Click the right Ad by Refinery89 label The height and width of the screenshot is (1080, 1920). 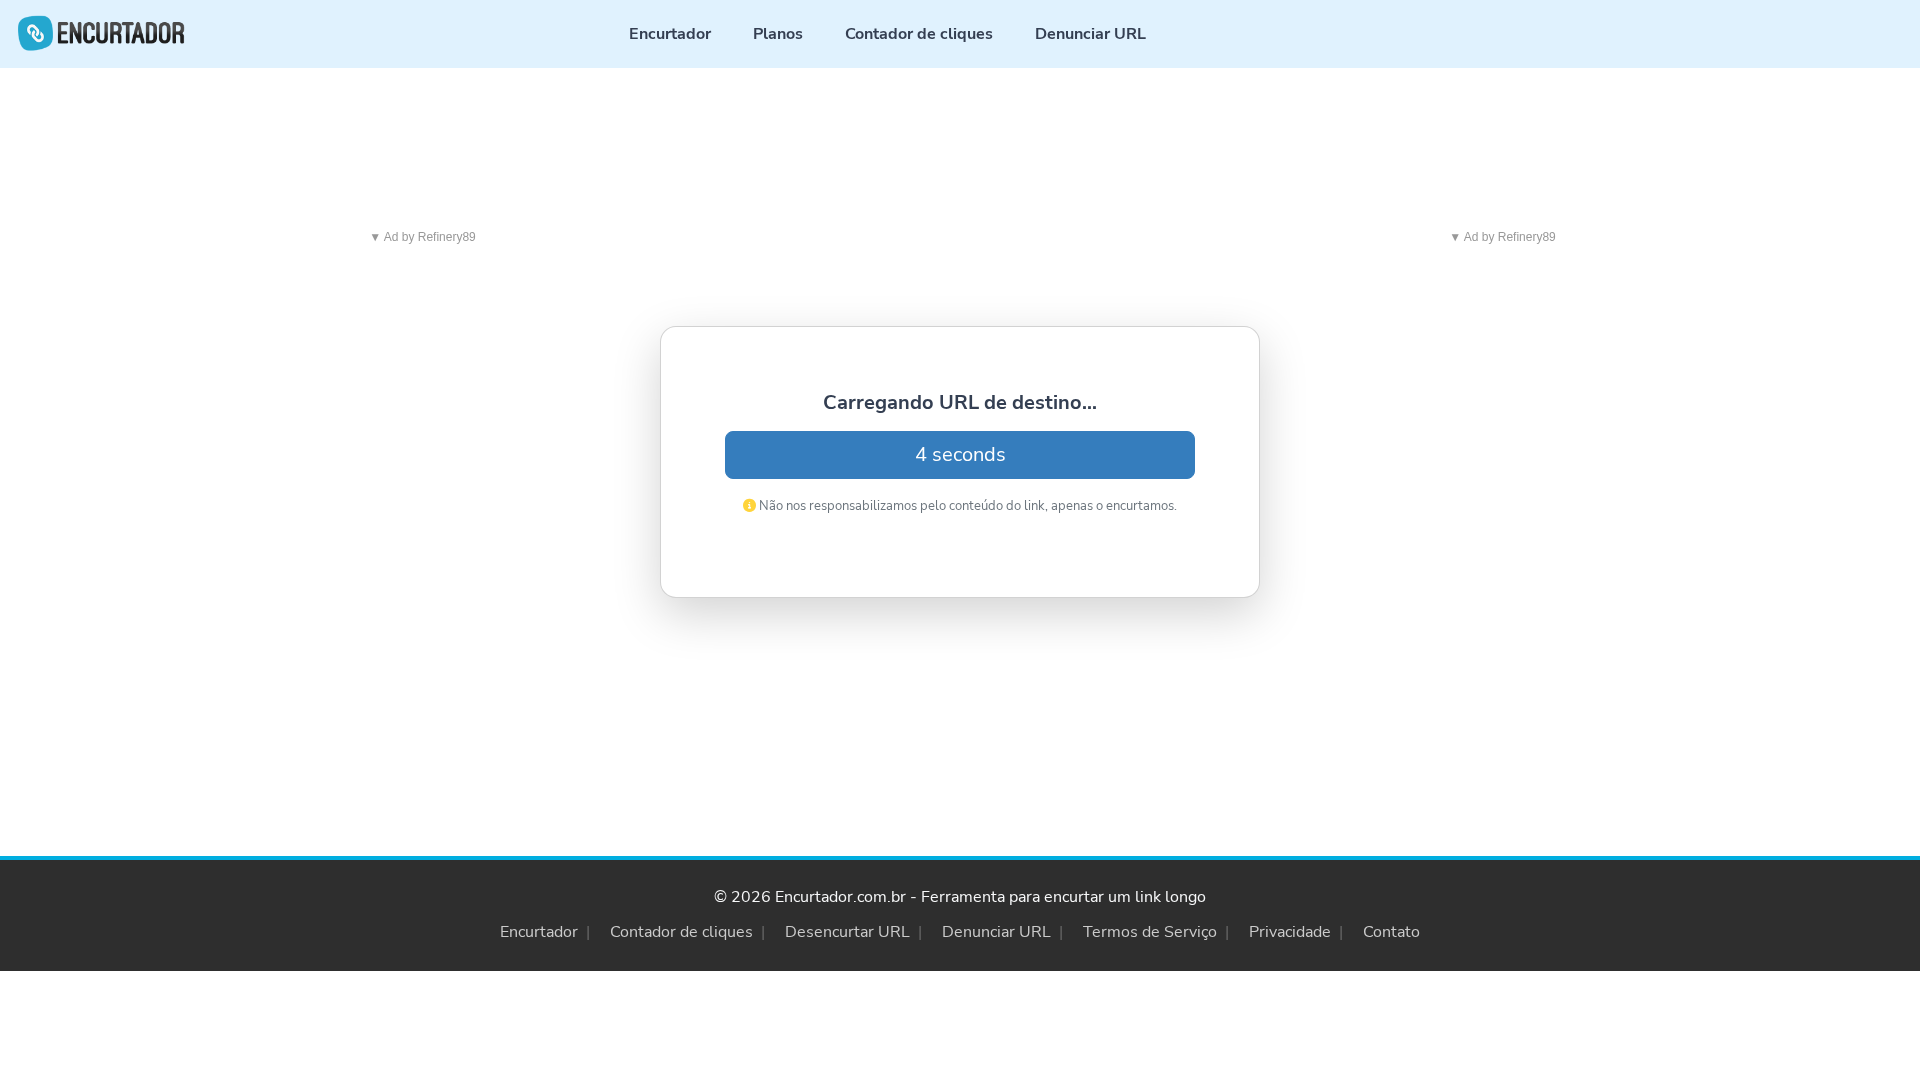click(x=1503, y=237)
